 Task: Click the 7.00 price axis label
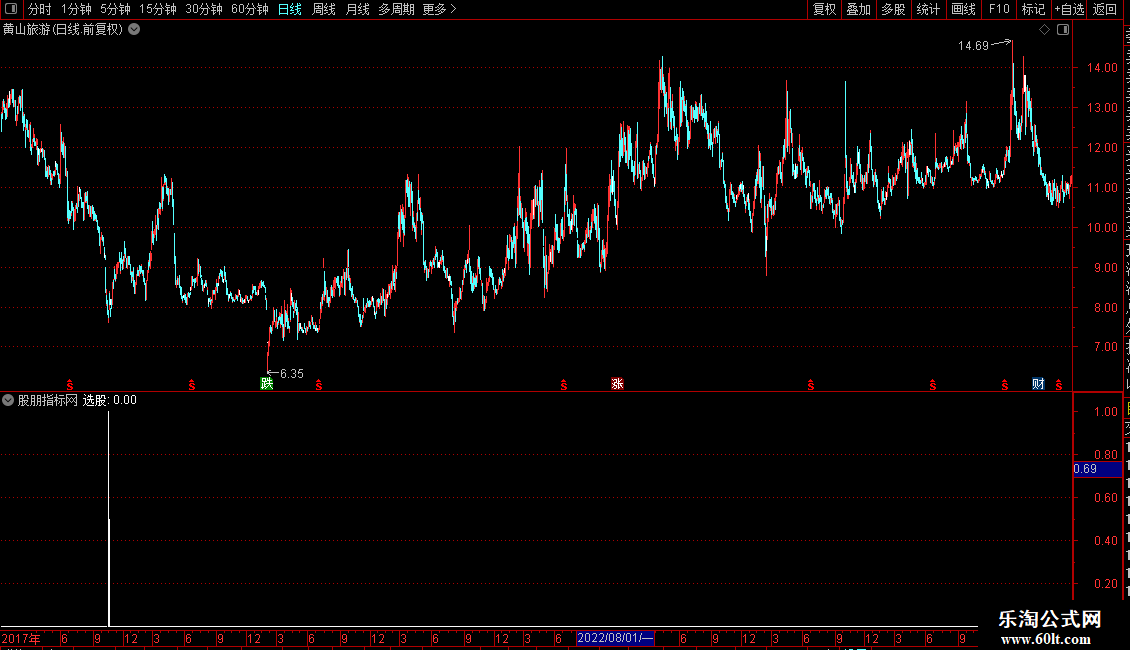click(x=1105, y=347)
